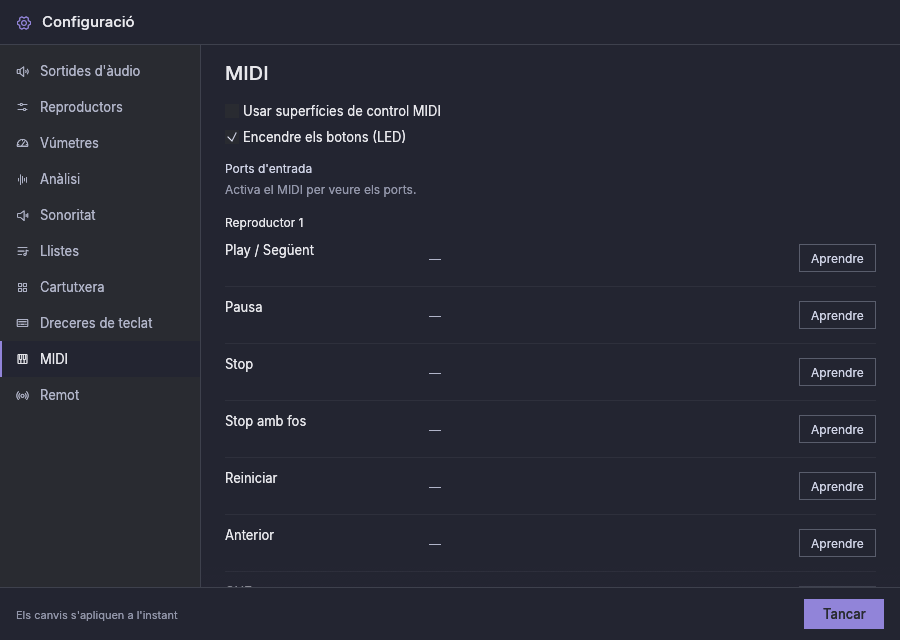Open Remot settings section
Screen dimensions: 900x640
100,395
